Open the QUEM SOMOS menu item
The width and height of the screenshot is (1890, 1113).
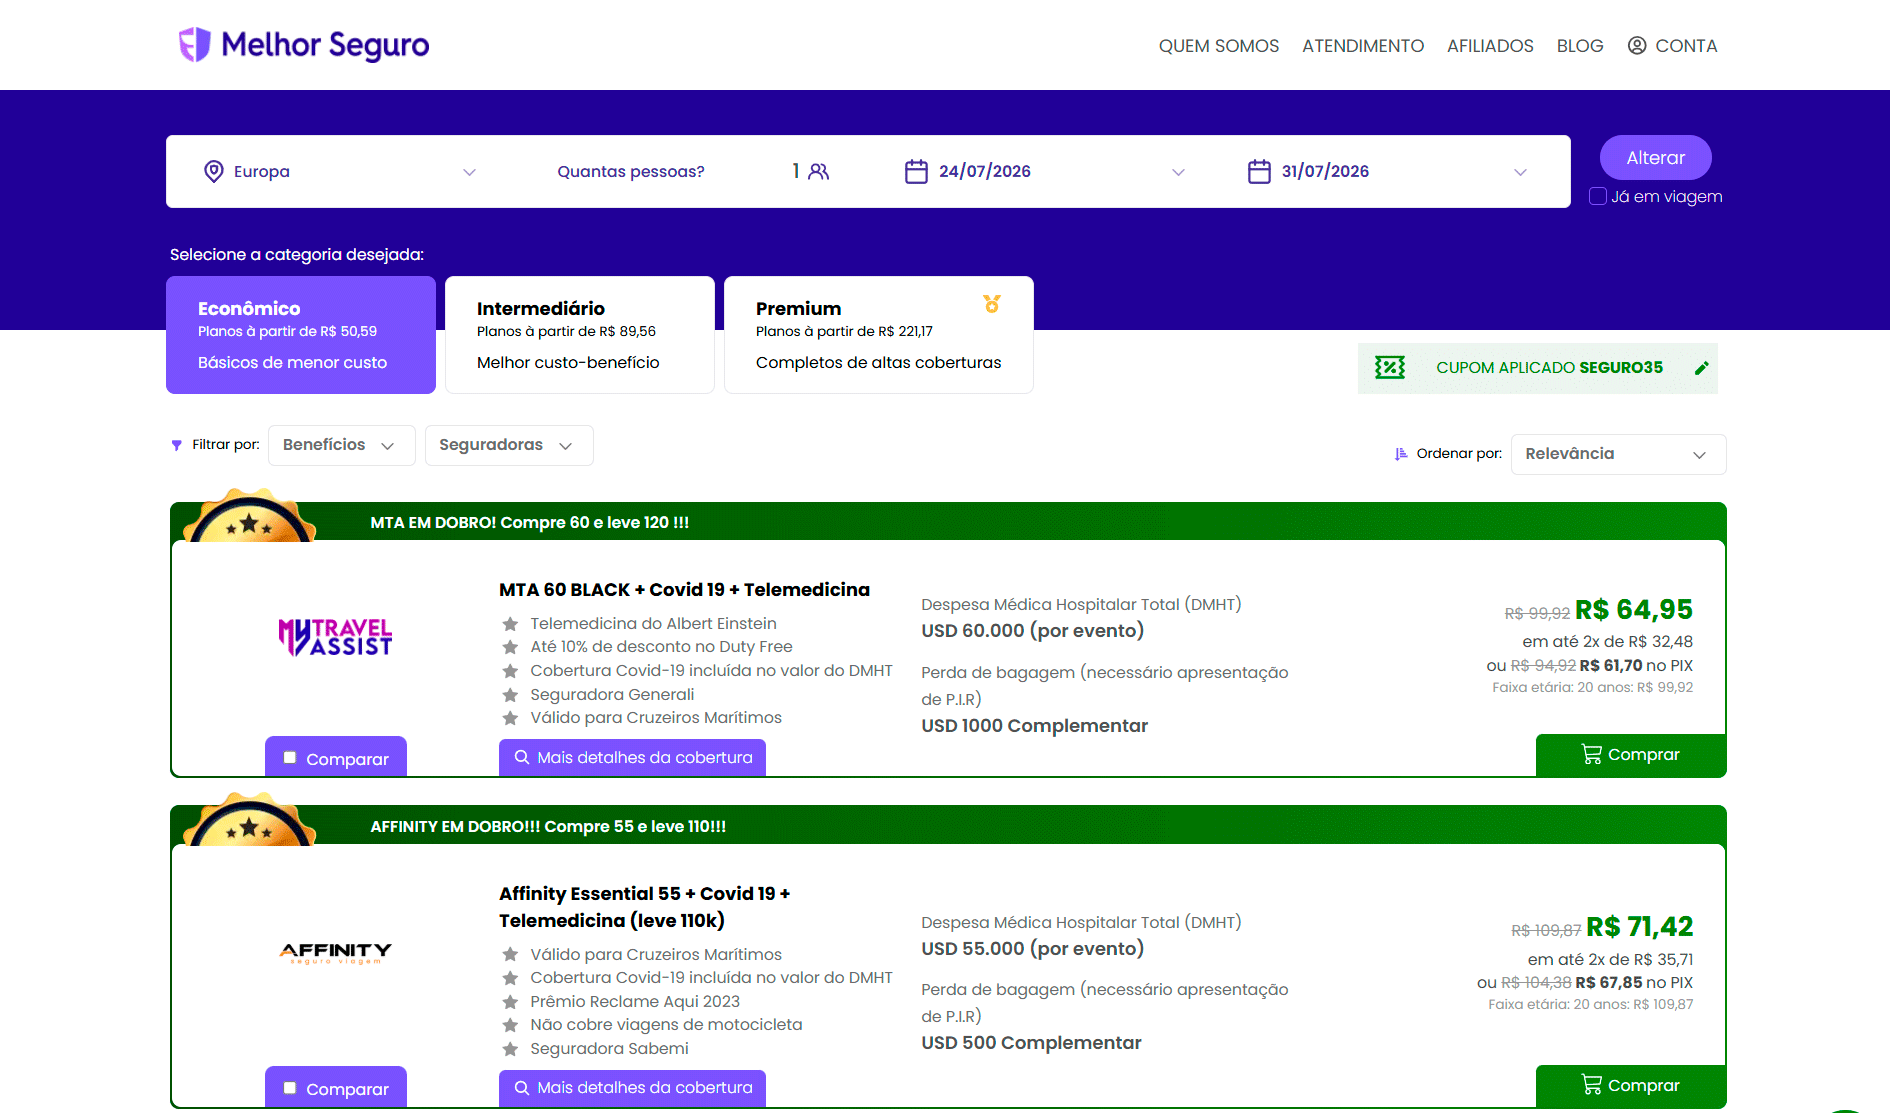(1219, 46)
